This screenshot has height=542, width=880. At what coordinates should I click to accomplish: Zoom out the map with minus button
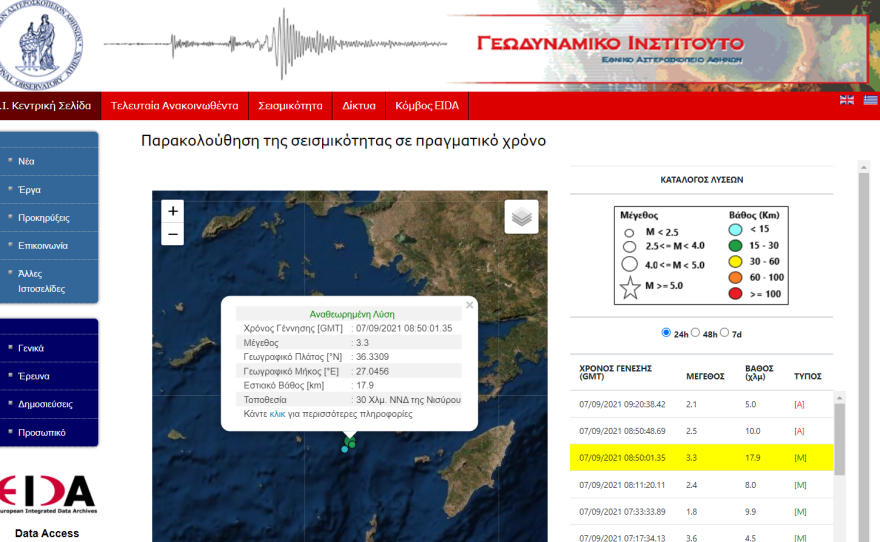click(x=173, y=234)
